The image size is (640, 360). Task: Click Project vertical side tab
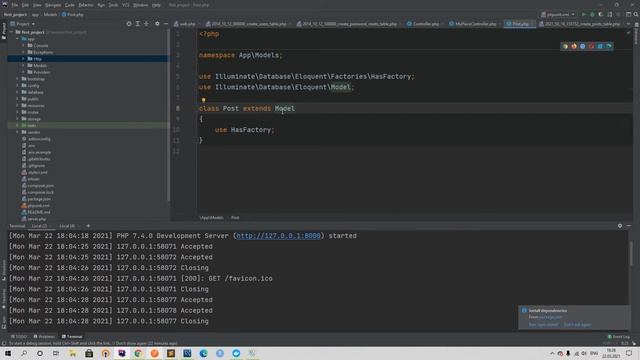click(4, 31)
